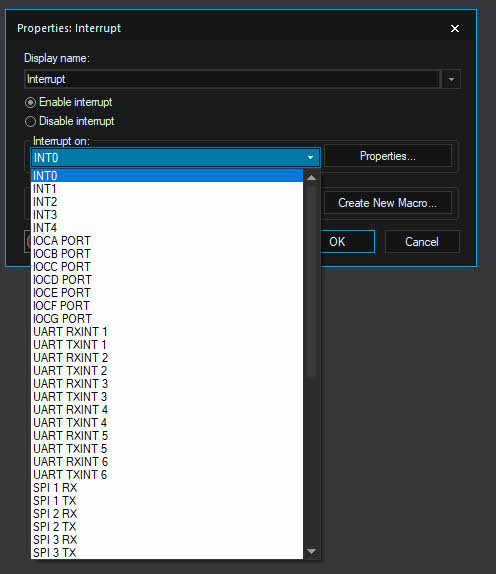Click Create New Macro... button

coord(388,203)
